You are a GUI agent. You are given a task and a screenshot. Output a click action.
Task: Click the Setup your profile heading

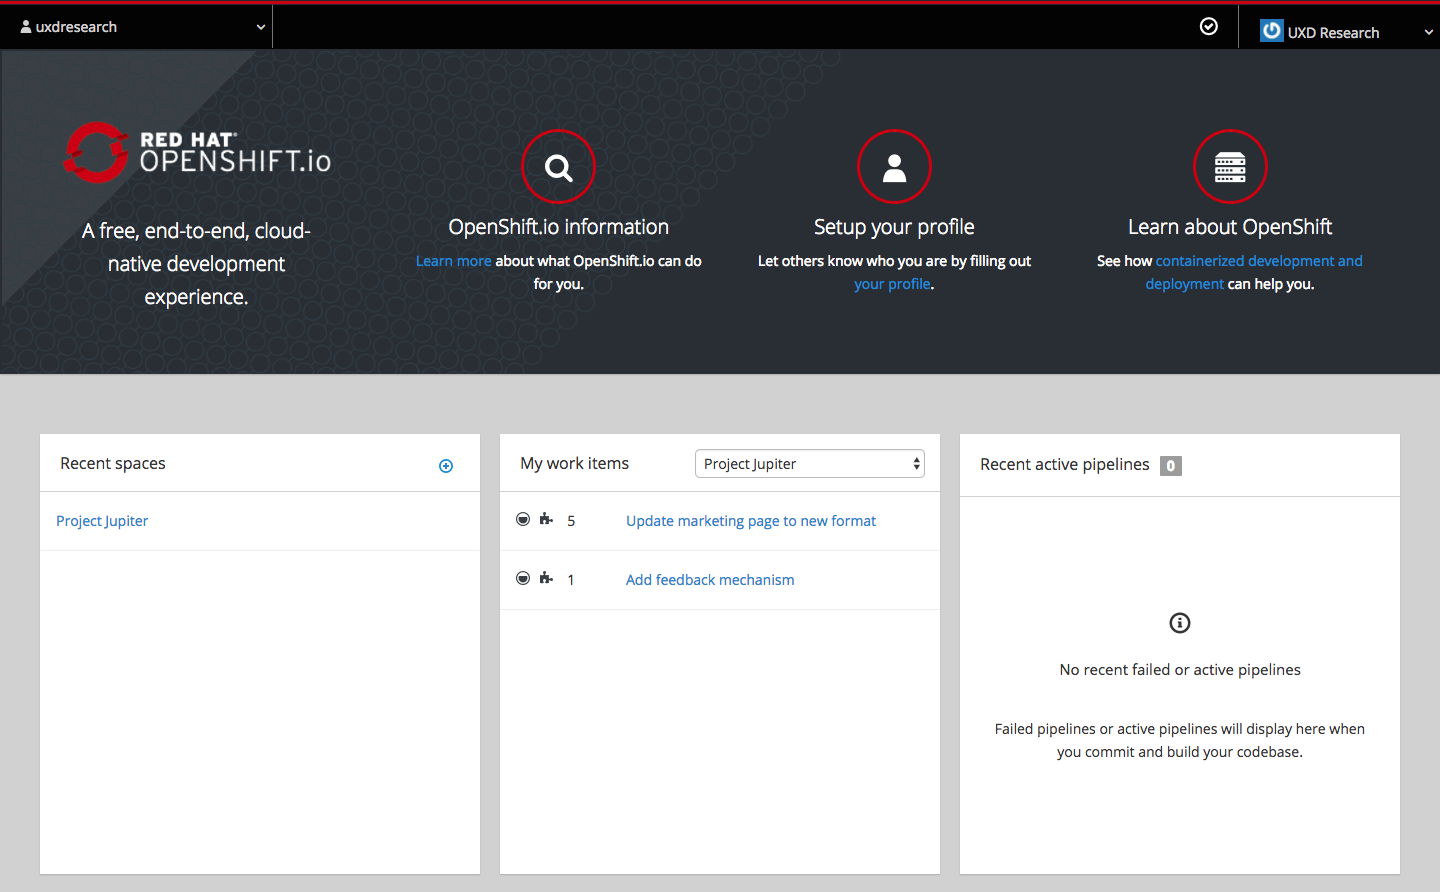coord(894,227)
